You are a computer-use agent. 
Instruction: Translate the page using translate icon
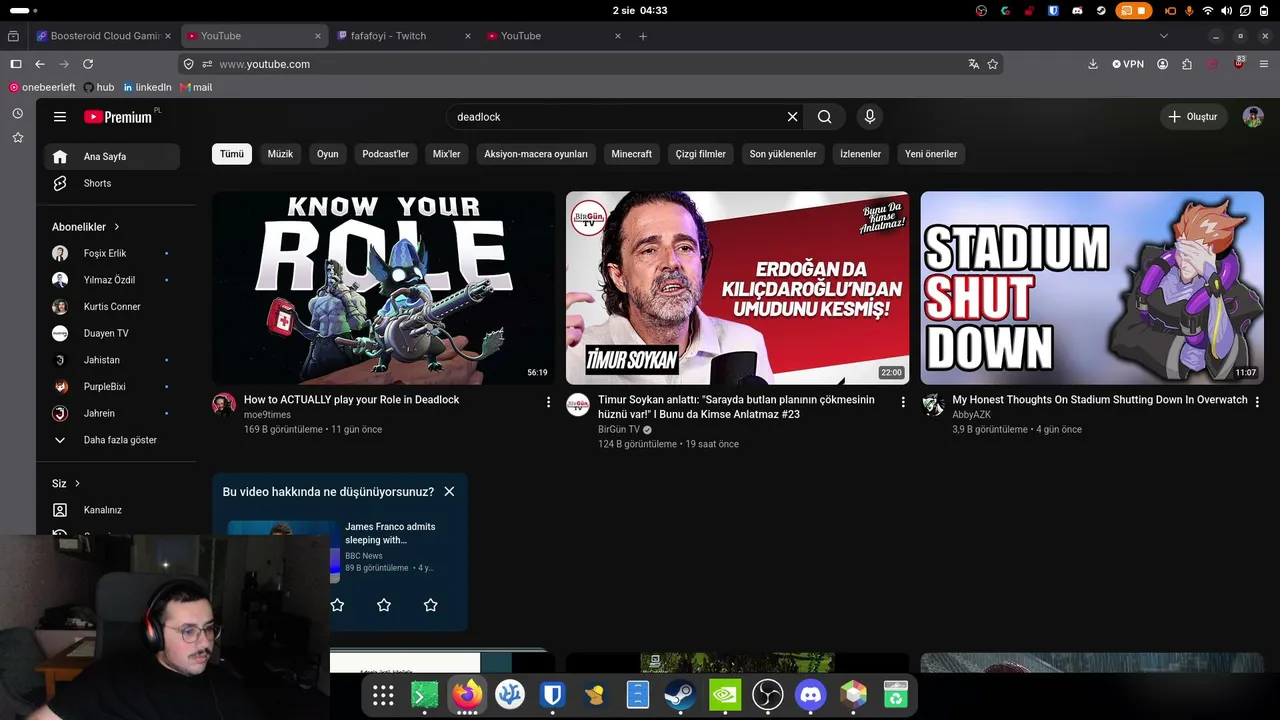973,64
